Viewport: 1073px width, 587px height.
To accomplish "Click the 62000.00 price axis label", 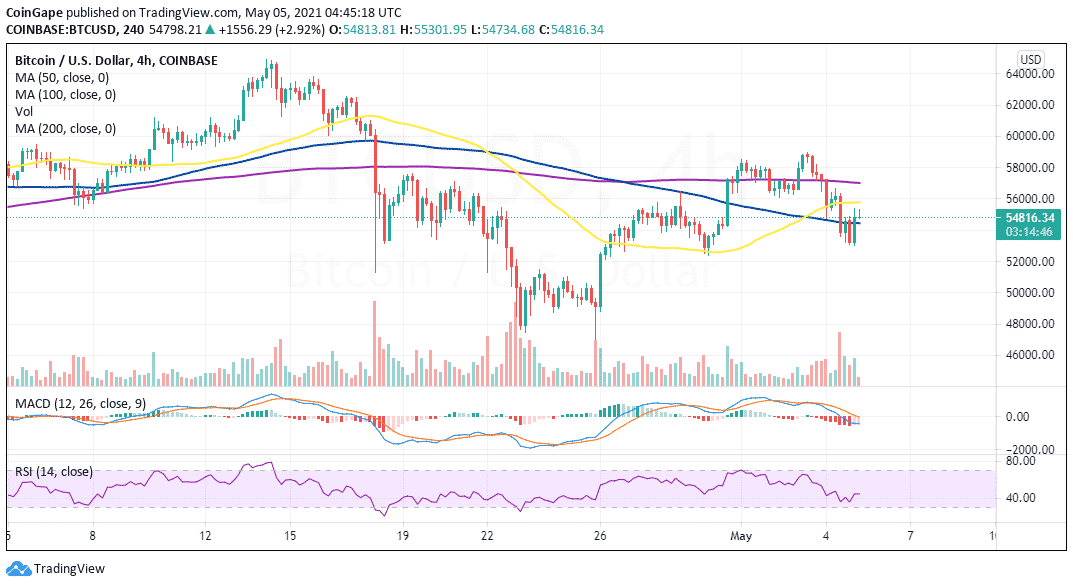I will pyautogui.click(x=1029, y=105).
